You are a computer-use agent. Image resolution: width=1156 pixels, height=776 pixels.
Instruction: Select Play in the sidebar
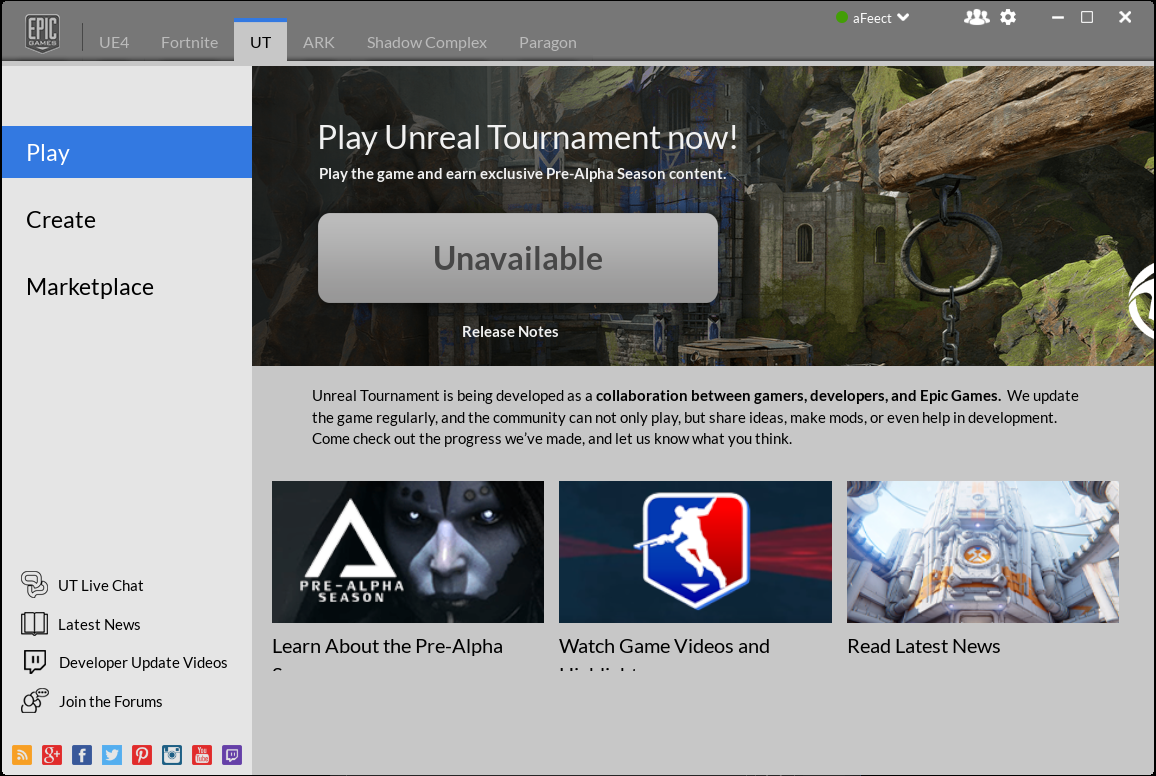click(x=127, y=152)
